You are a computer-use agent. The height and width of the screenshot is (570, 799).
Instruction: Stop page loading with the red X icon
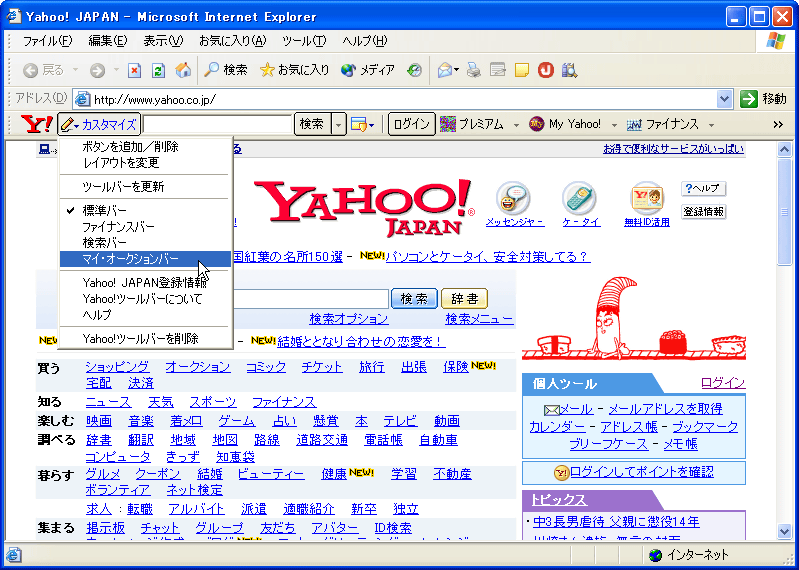pyautogui.click(x=134, y=70)
